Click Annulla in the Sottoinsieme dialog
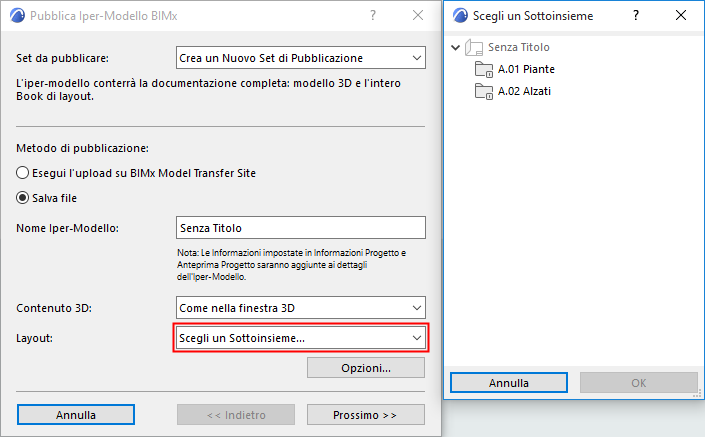The width and height of the screenshot is (705, 437). click(x=509, y=383)
